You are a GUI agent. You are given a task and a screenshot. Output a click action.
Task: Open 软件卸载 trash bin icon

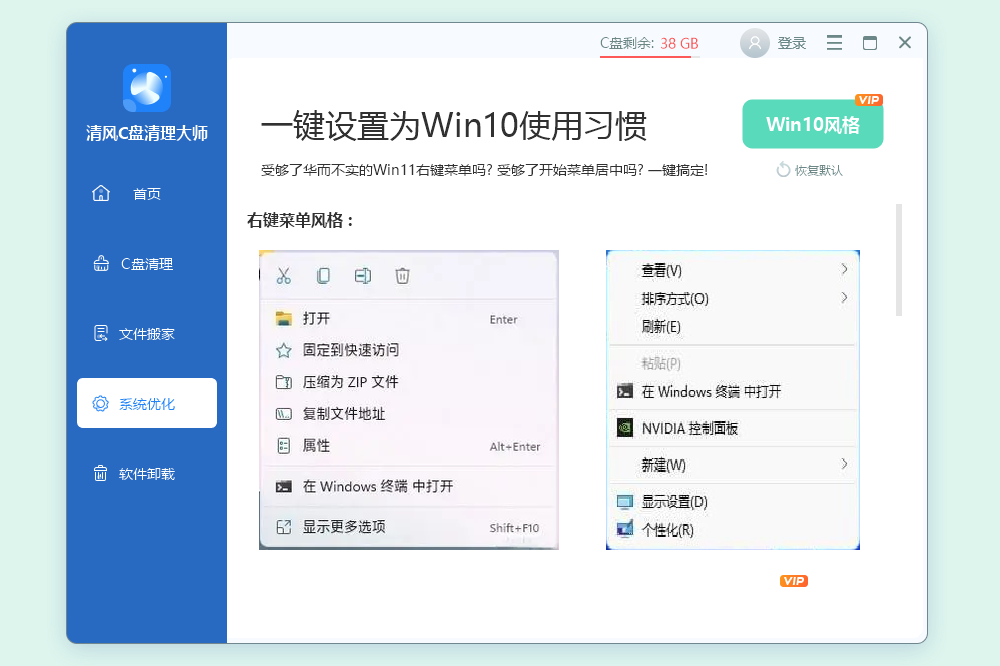pyautogui.click(x=101, y=474)
